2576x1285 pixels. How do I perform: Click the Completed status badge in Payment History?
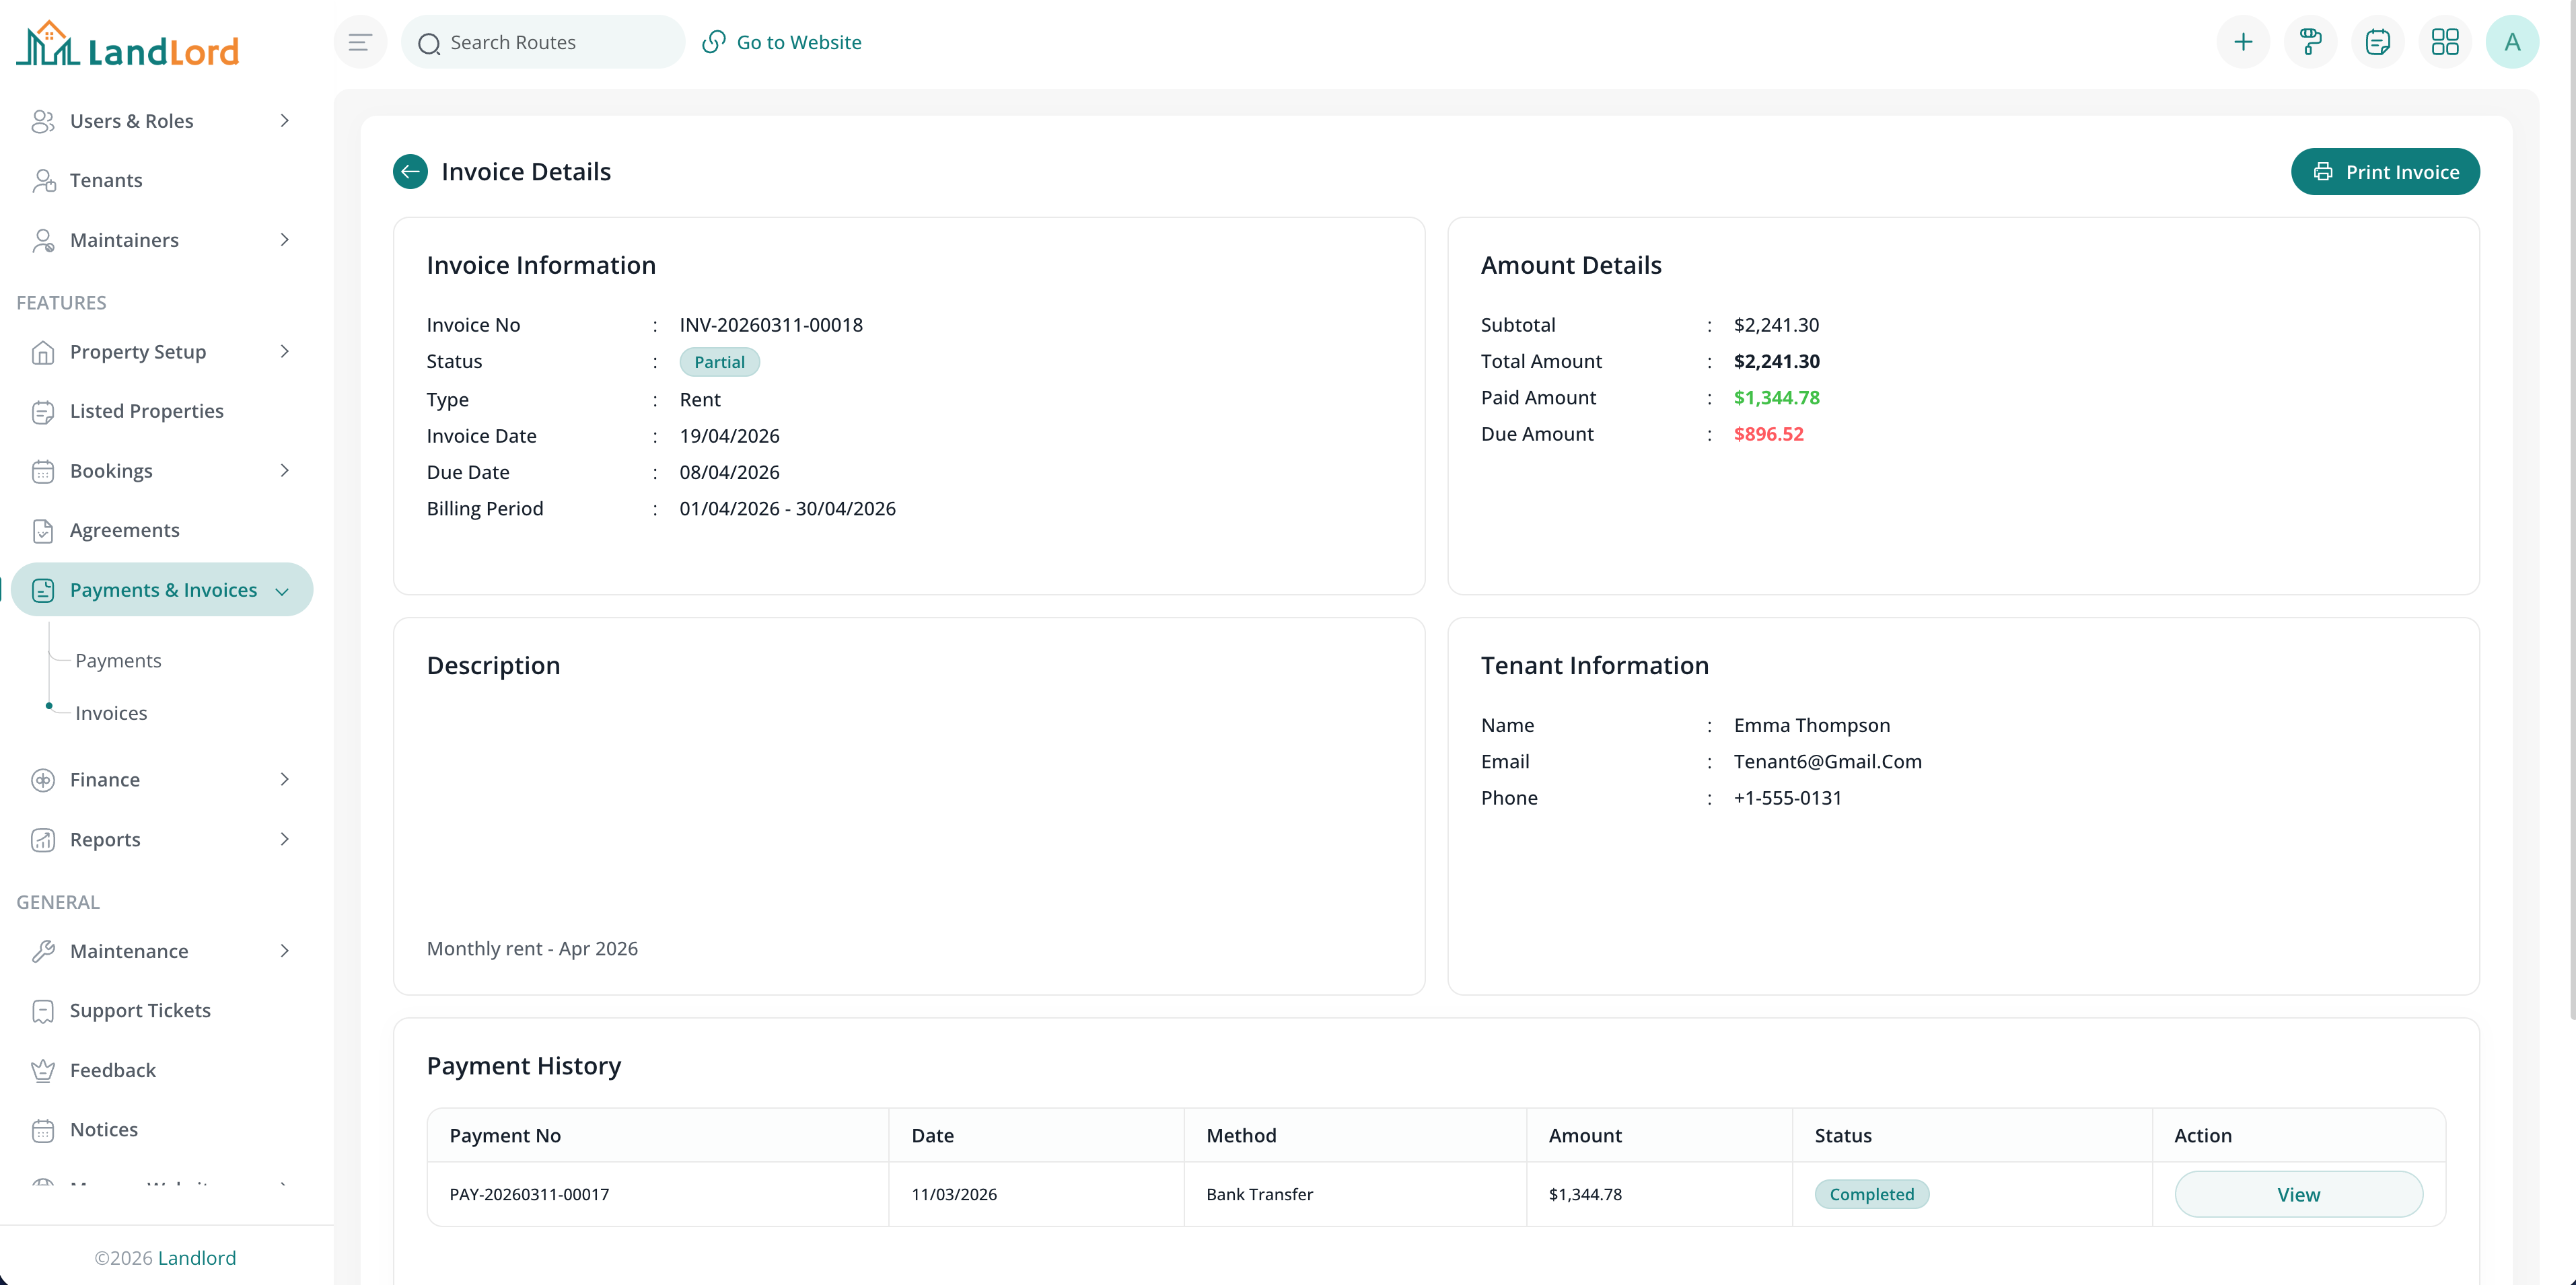point(1872,1193)
